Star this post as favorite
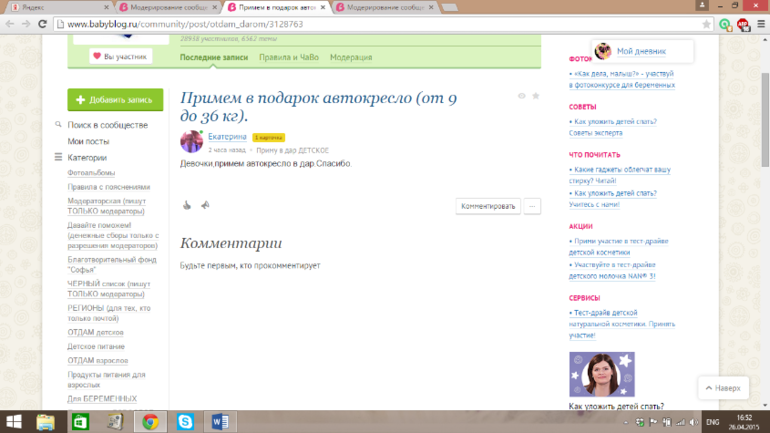The height and width of the screenshot is (433, 770). (x=536, y=96)
